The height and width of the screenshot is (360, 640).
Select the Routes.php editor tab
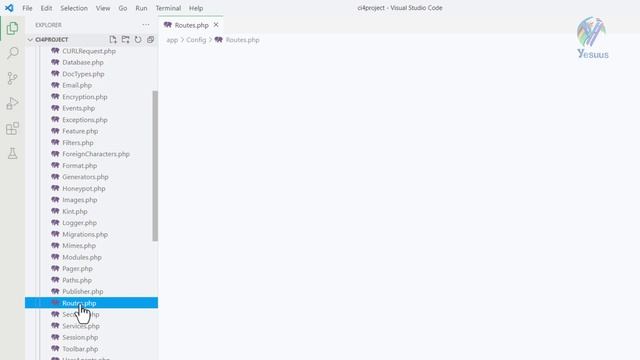(191, 25)
